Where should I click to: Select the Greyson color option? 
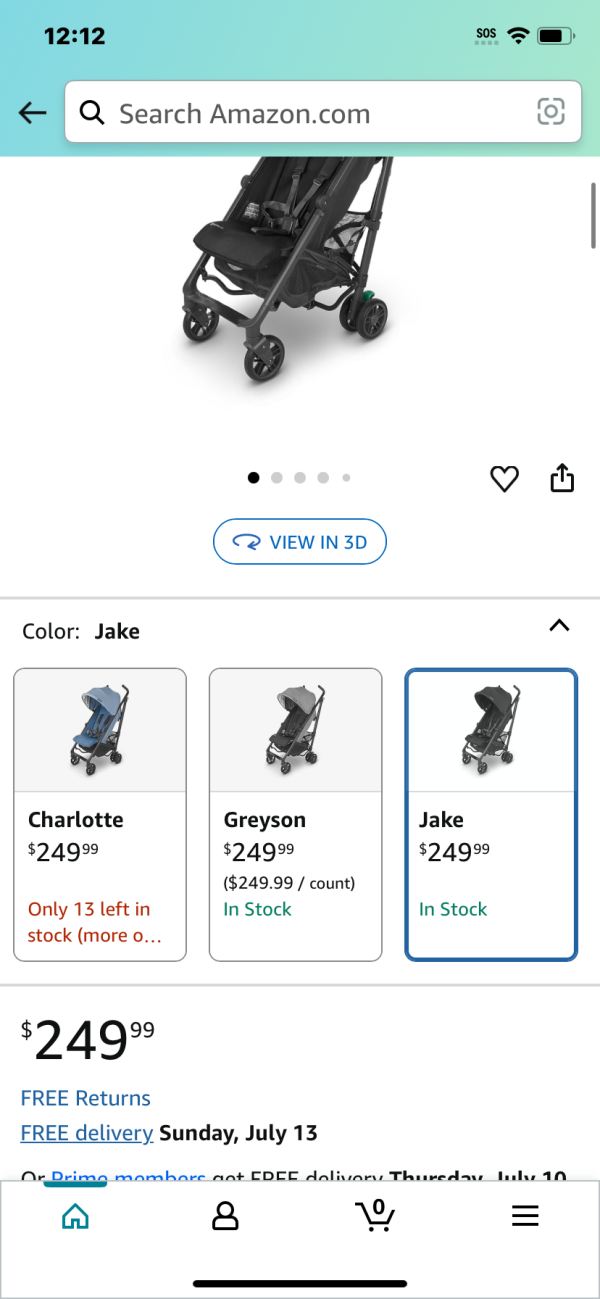pyautogui.click(x=295, y=814)
